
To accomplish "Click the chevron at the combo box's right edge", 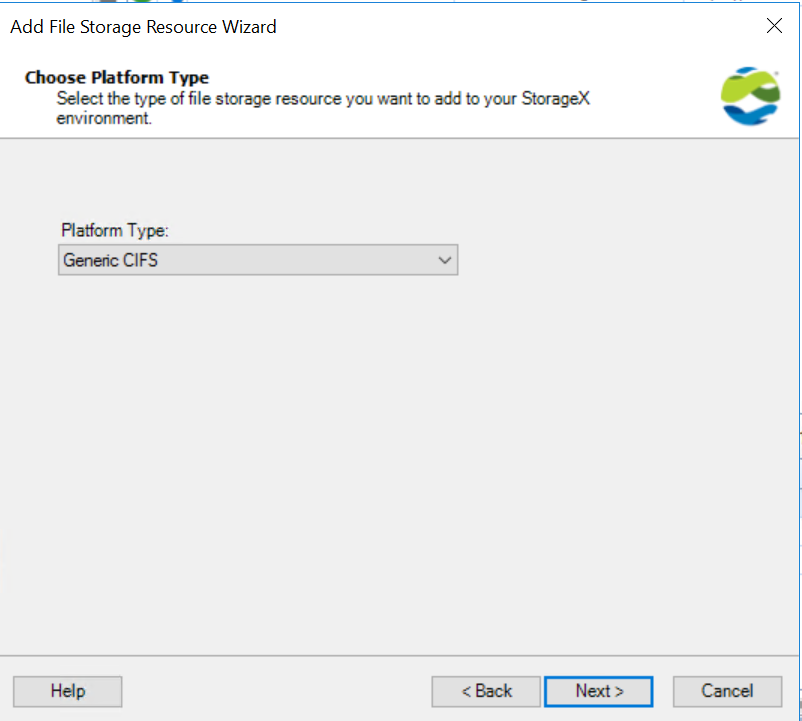I will 444,260.
